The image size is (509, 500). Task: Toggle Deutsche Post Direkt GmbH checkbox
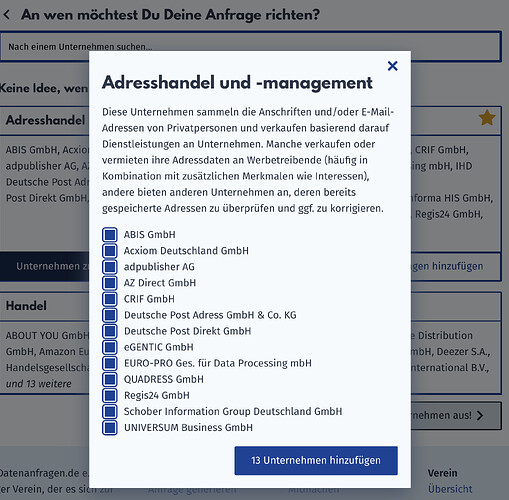coord(110,331)
